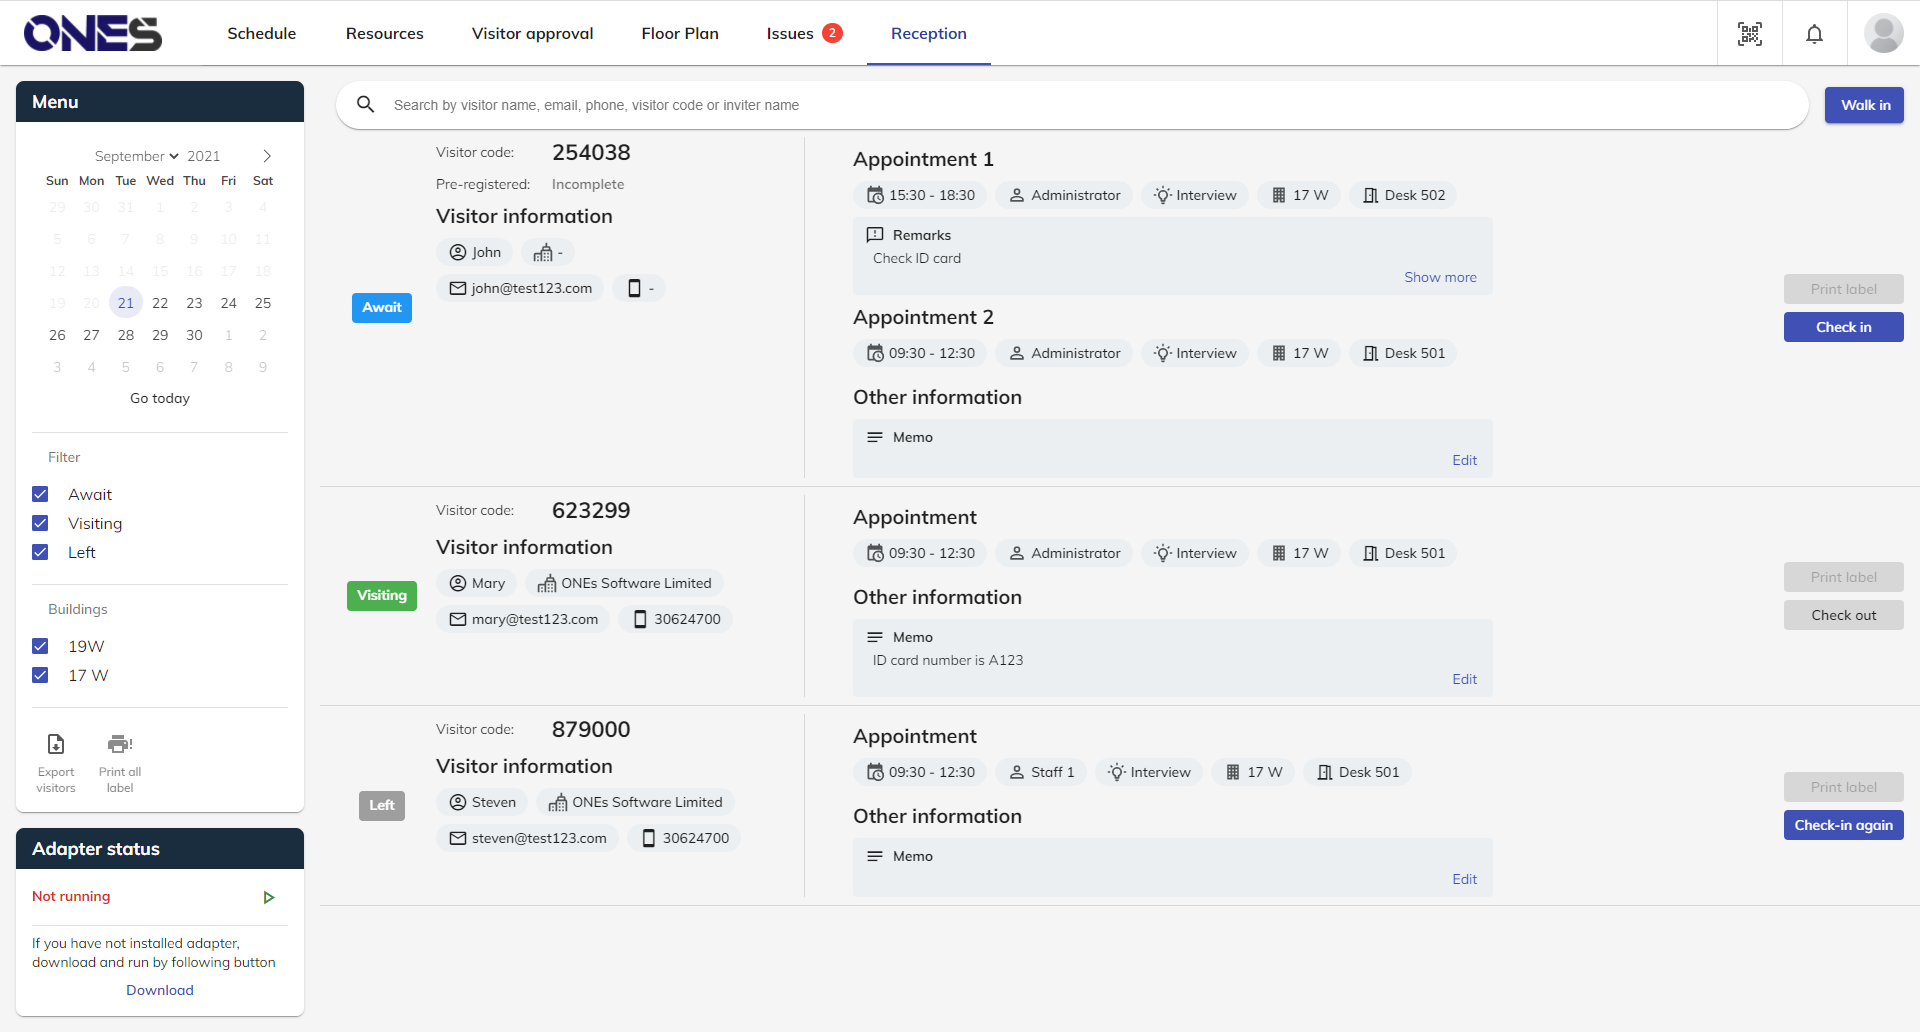Expand remarks with Show more
Image resolution: width=1920 pixels, height=1032 pixels.
click(1439, 277)
